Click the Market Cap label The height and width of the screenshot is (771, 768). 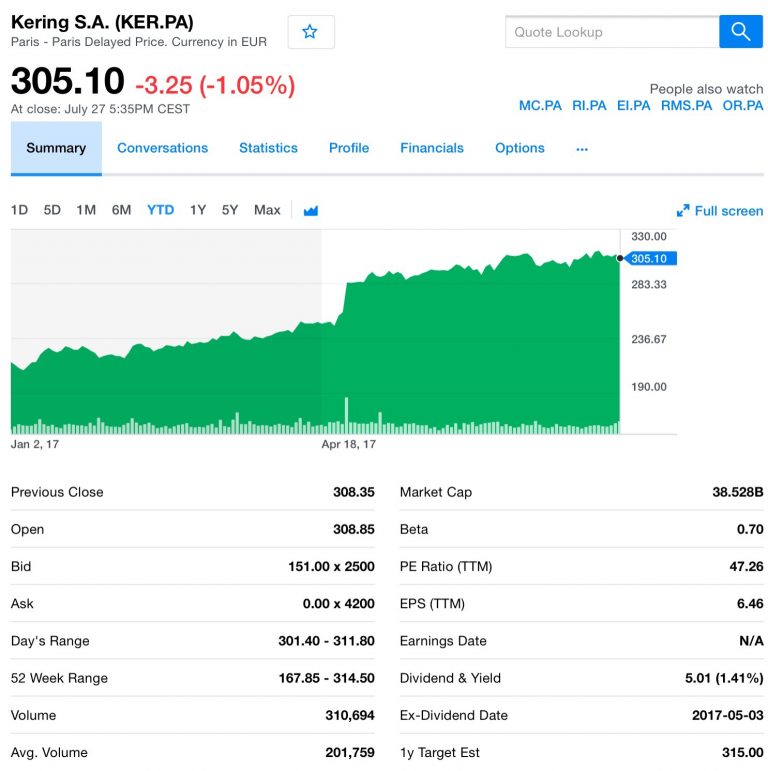(x=436, y=492)
